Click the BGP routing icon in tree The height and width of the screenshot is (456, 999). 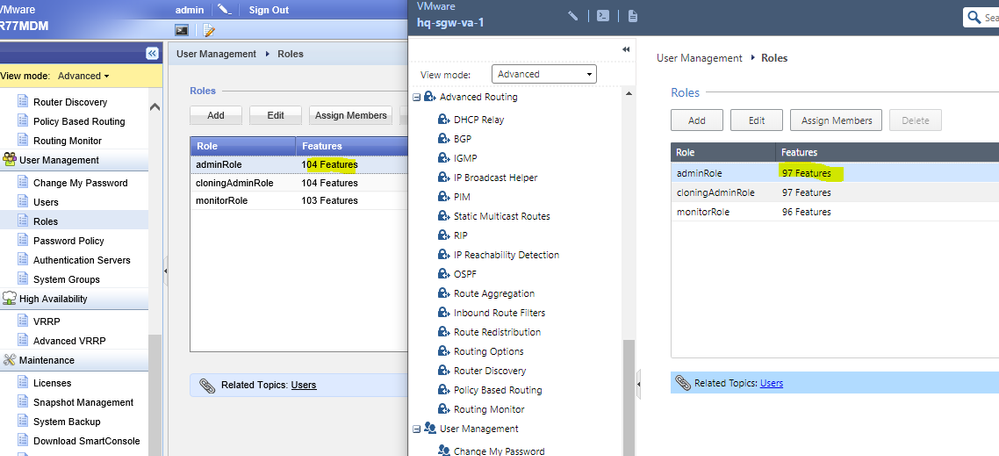tap(444, 139)
